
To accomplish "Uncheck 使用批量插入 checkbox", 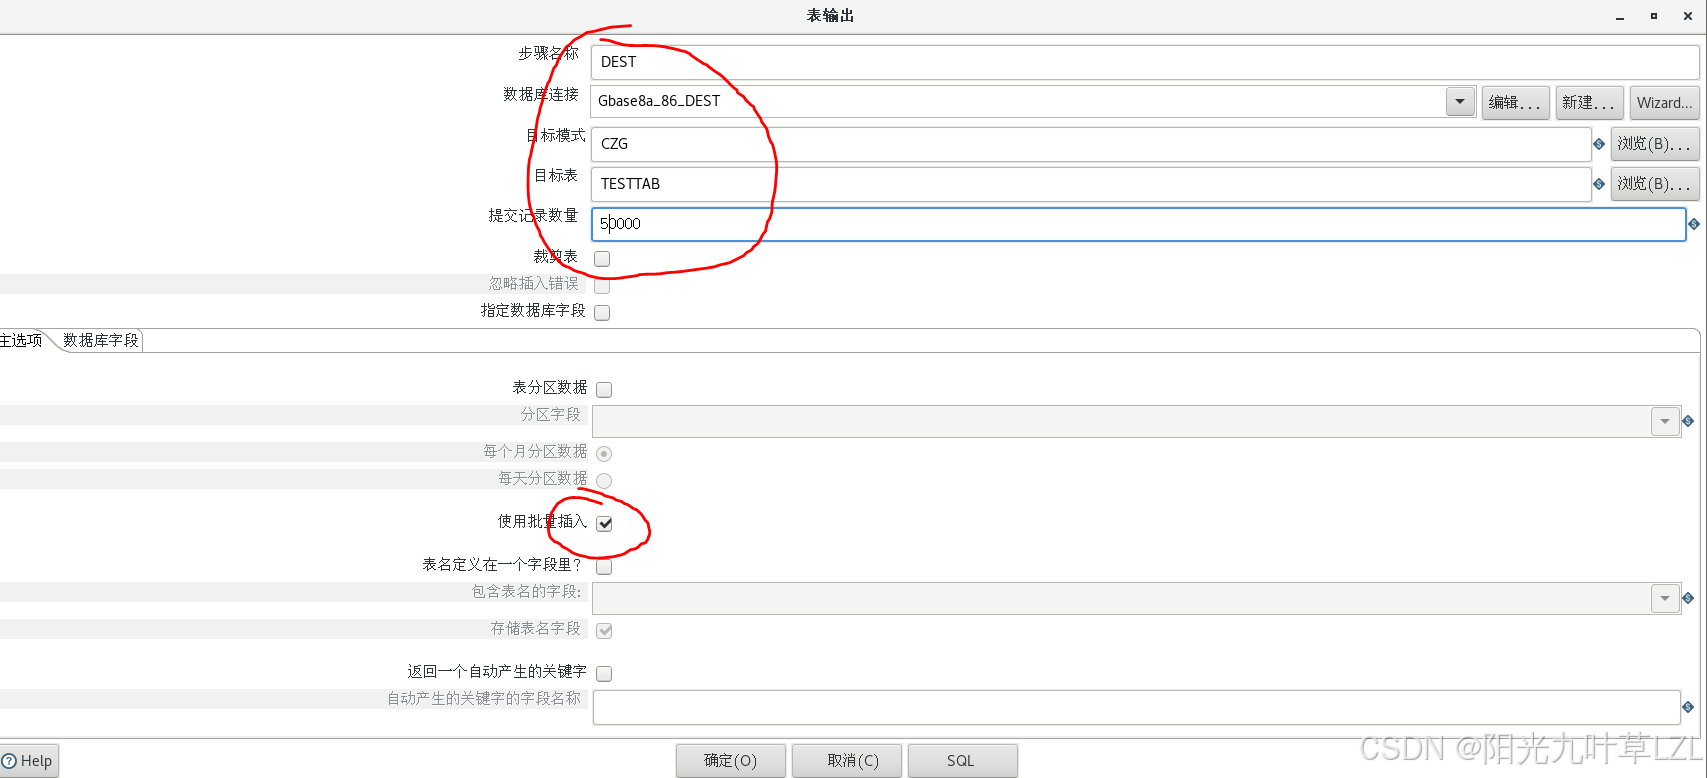I will (x=605, y=523).
